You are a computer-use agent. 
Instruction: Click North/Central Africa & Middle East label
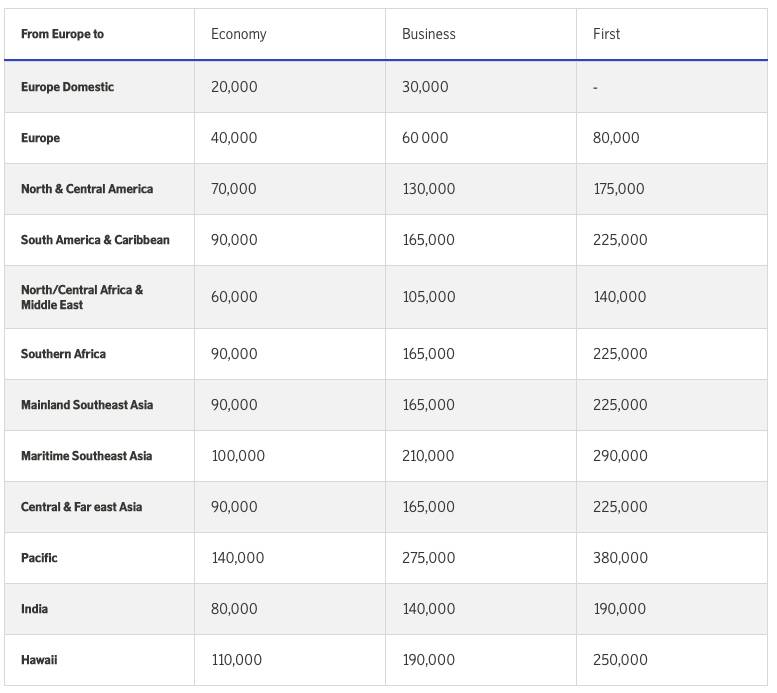82,297
